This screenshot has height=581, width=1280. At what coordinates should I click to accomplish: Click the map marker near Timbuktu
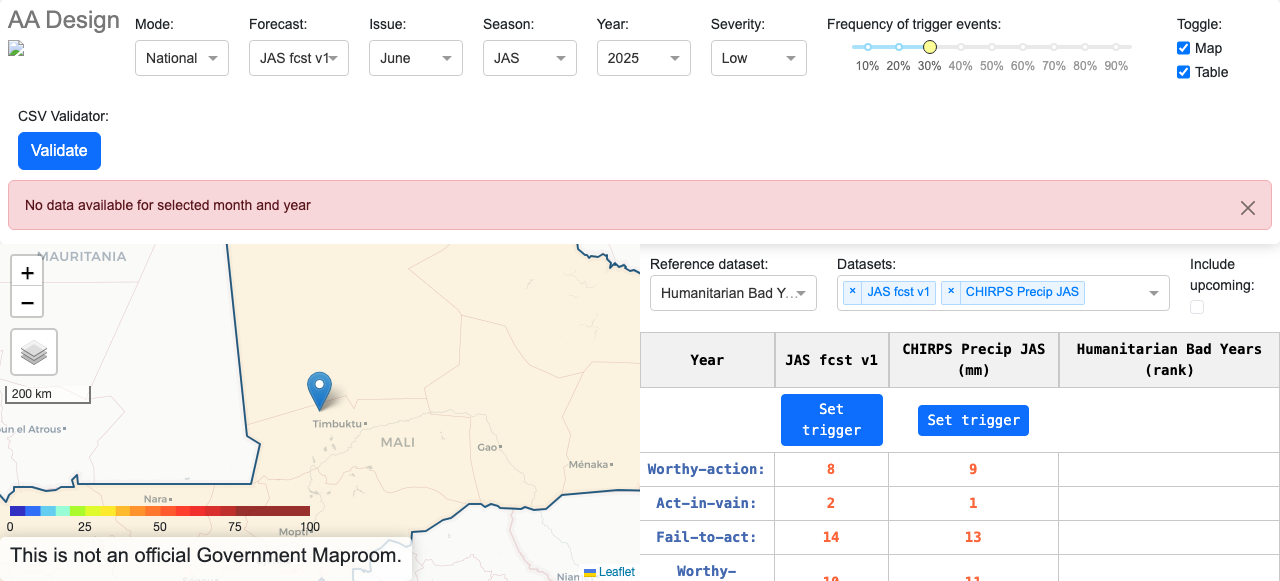(319, 390)
